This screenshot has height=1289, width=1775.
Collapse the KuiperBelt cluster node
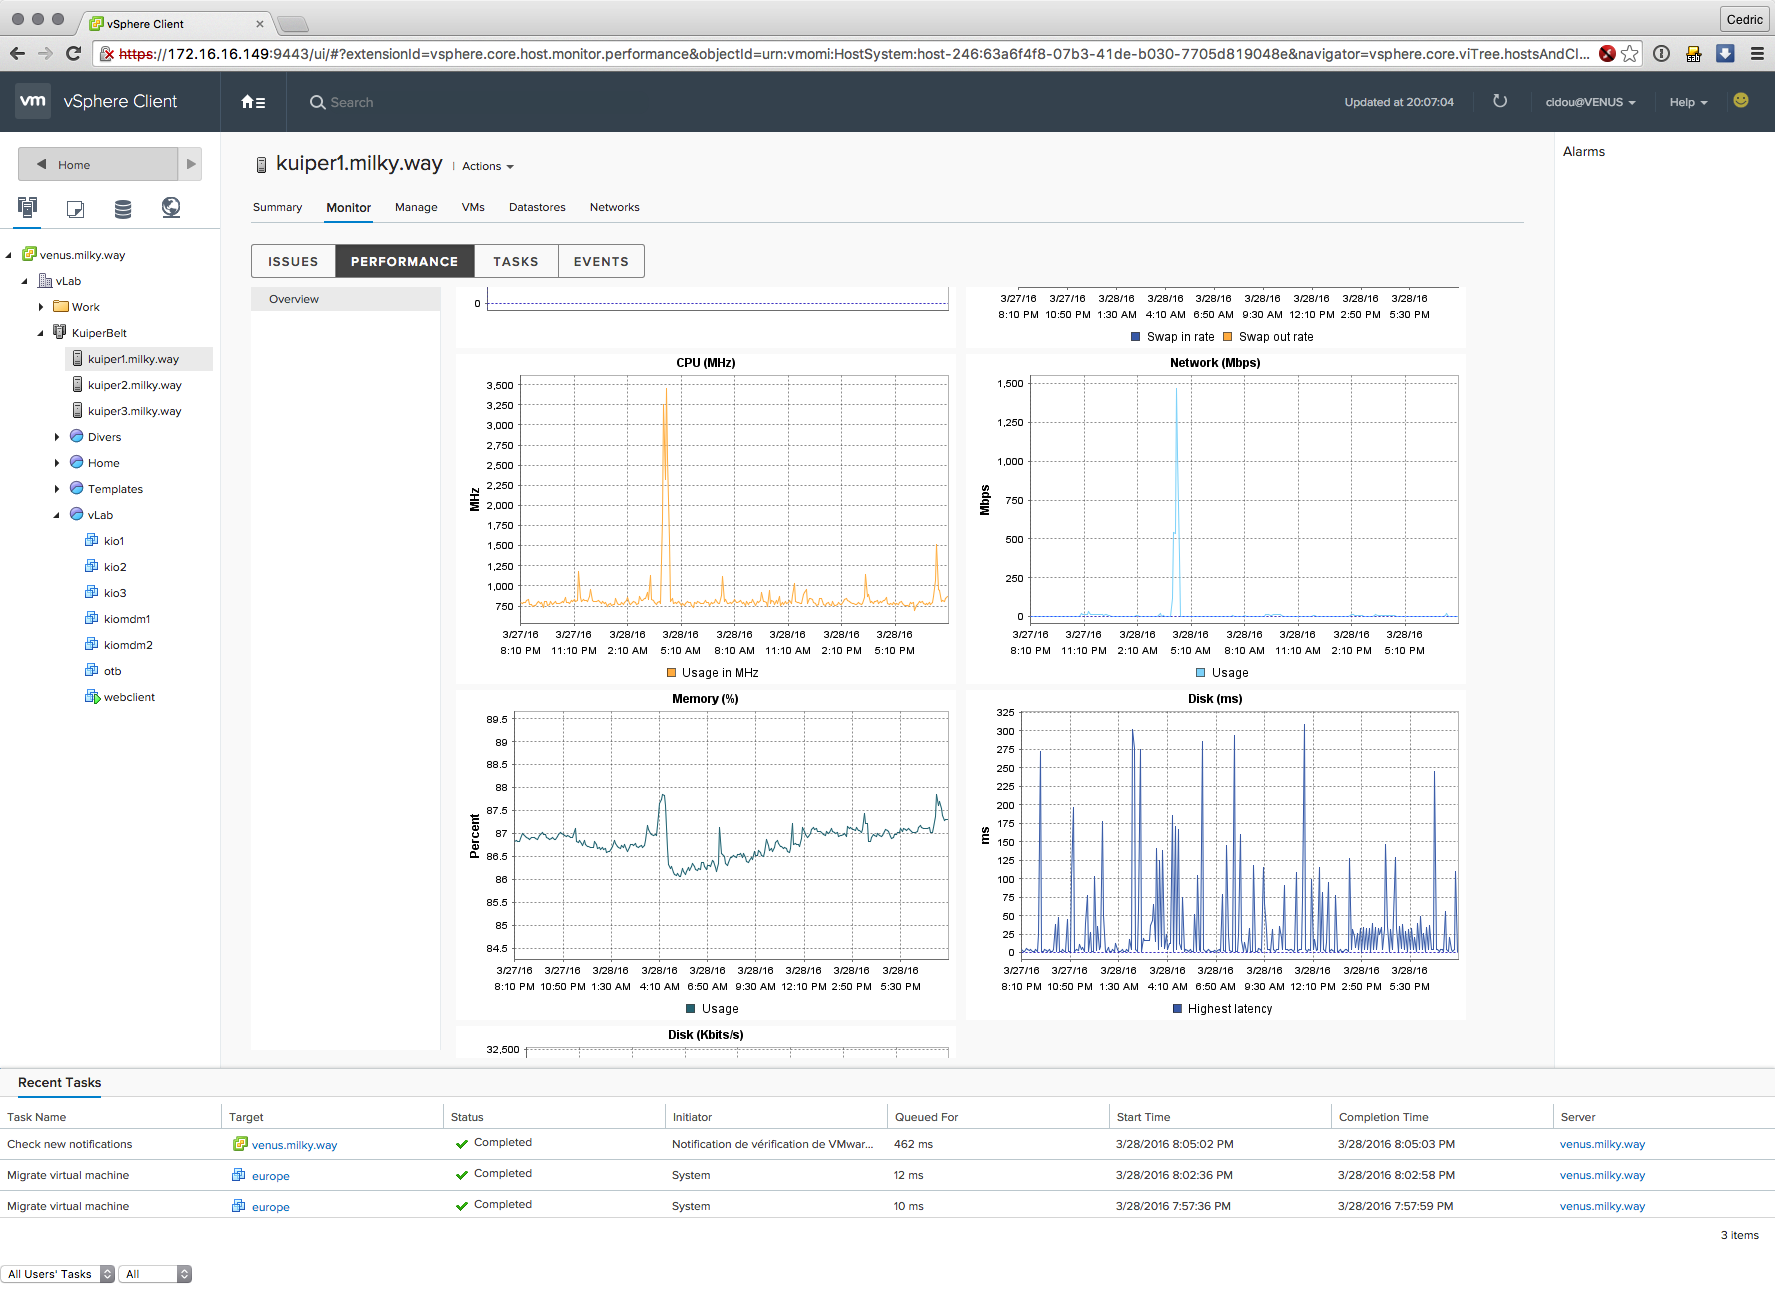(x=41, y=333)
